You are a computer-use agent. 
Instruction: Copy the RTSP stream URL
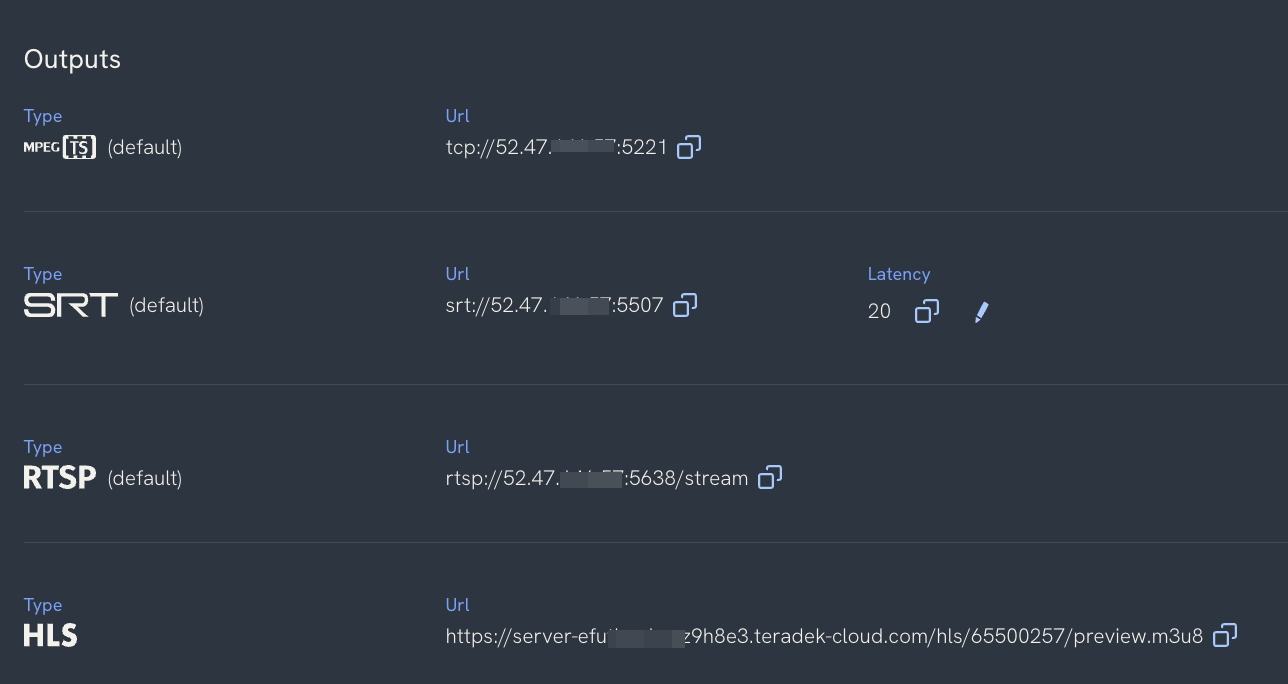point(769,478)
